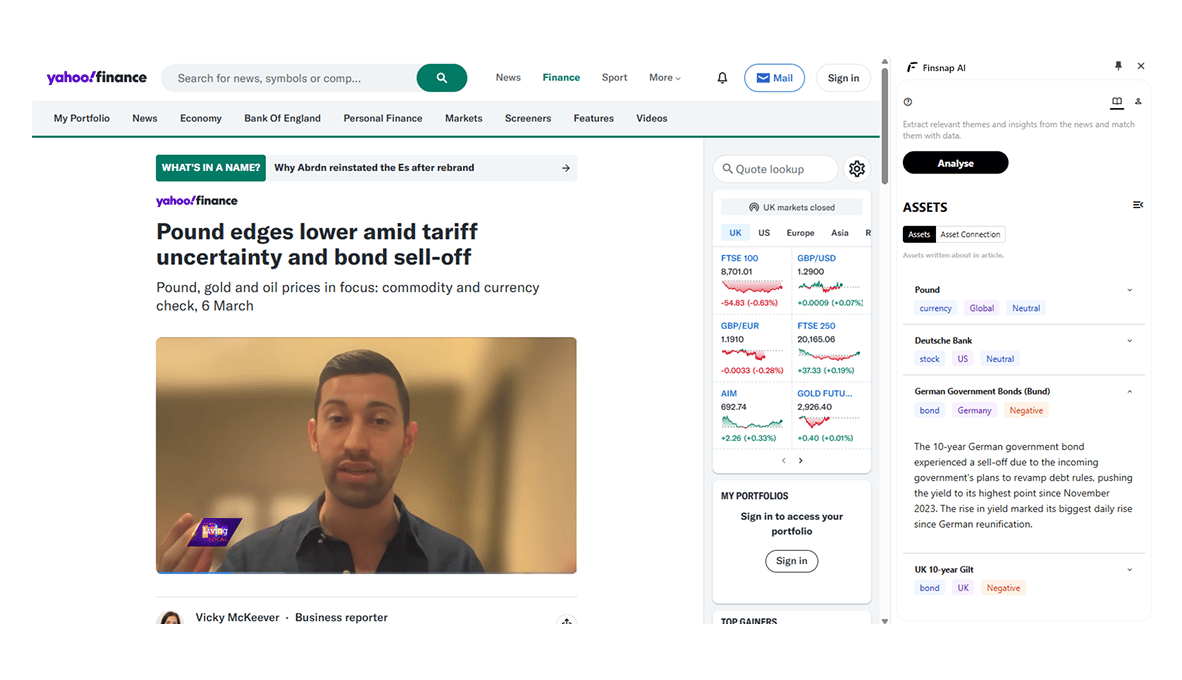Select the Asia markets tab
1182x680 pixels.
[840, 233]
